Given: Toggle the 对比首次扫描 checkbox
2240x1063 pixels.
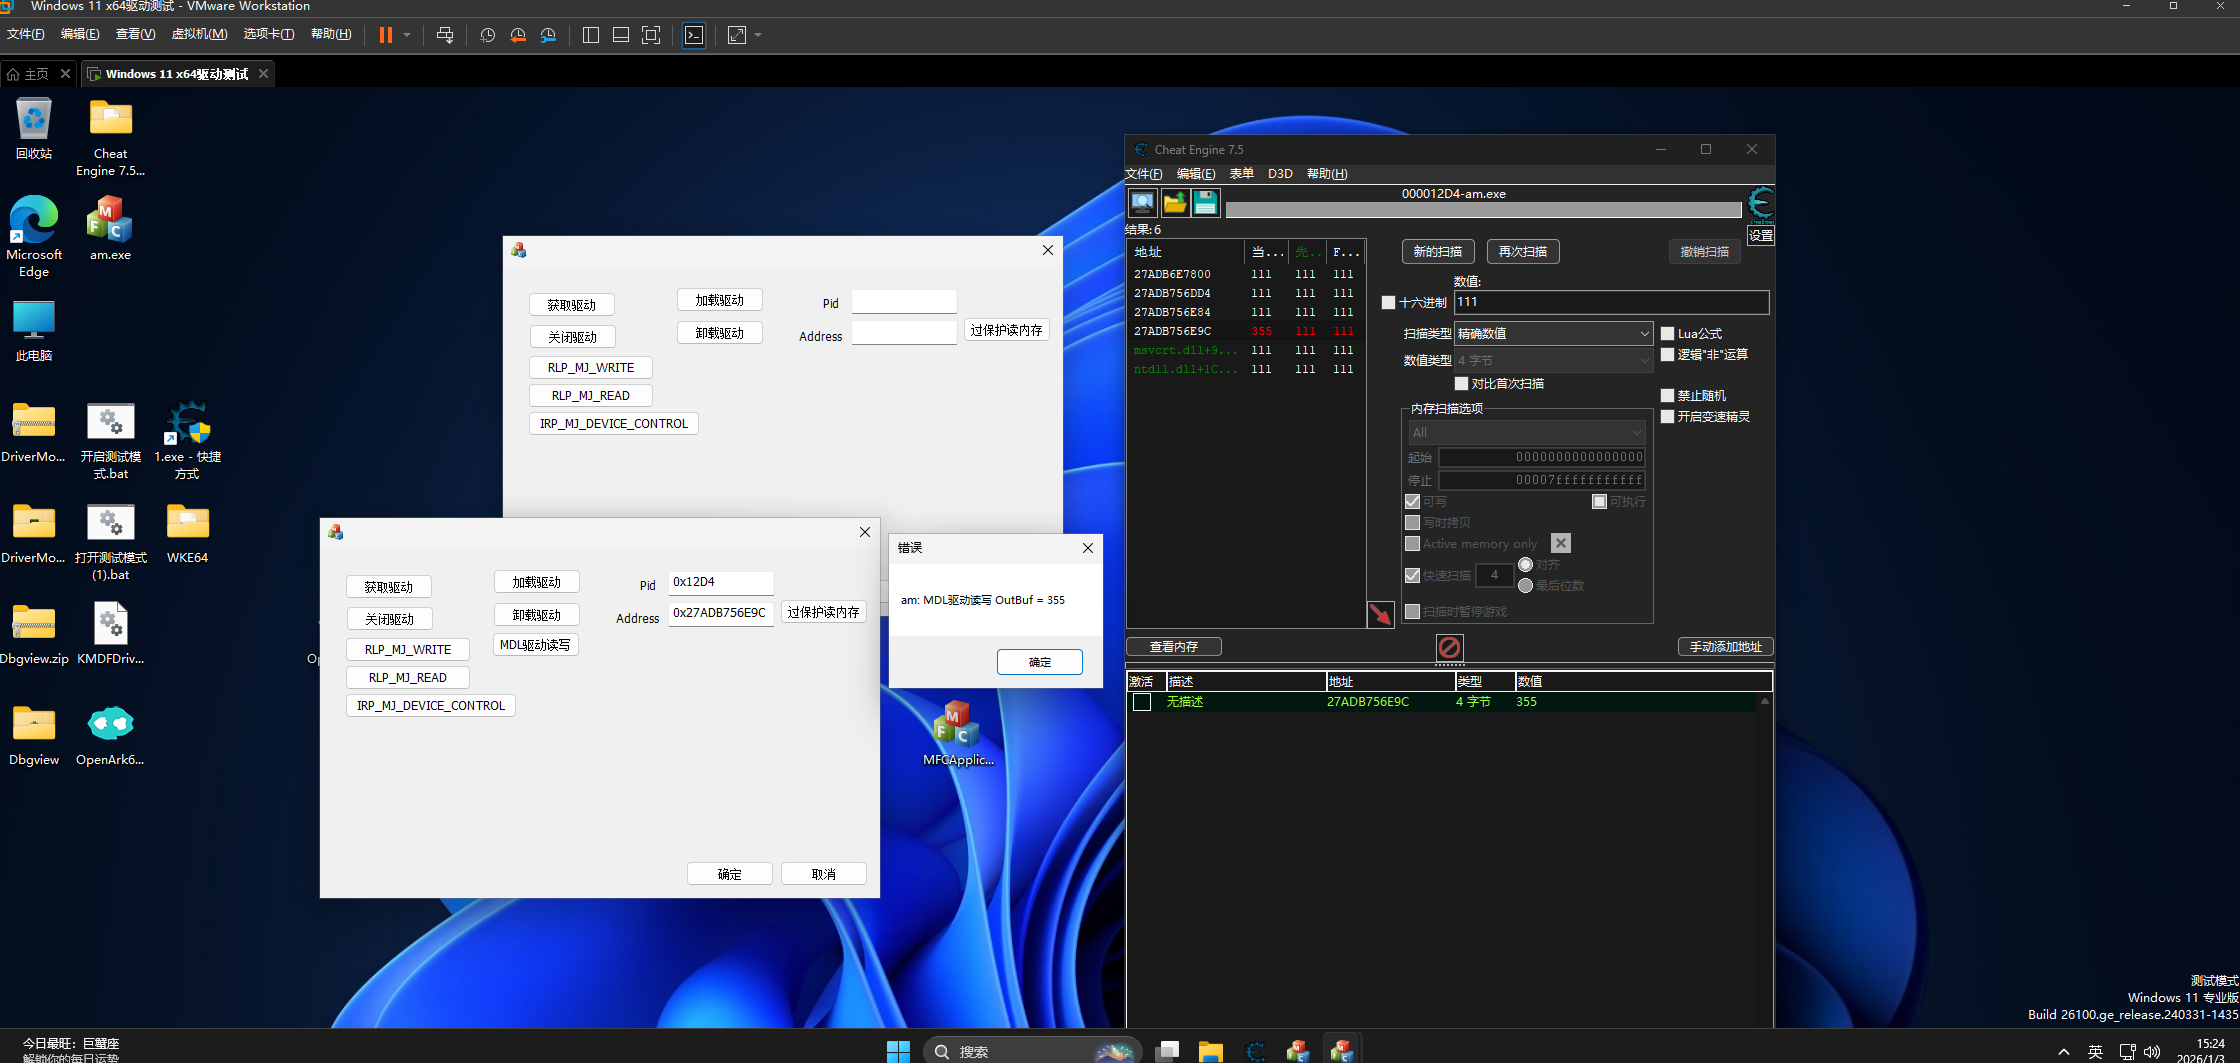Looking at the screenshot, I should pos(1461,383).
